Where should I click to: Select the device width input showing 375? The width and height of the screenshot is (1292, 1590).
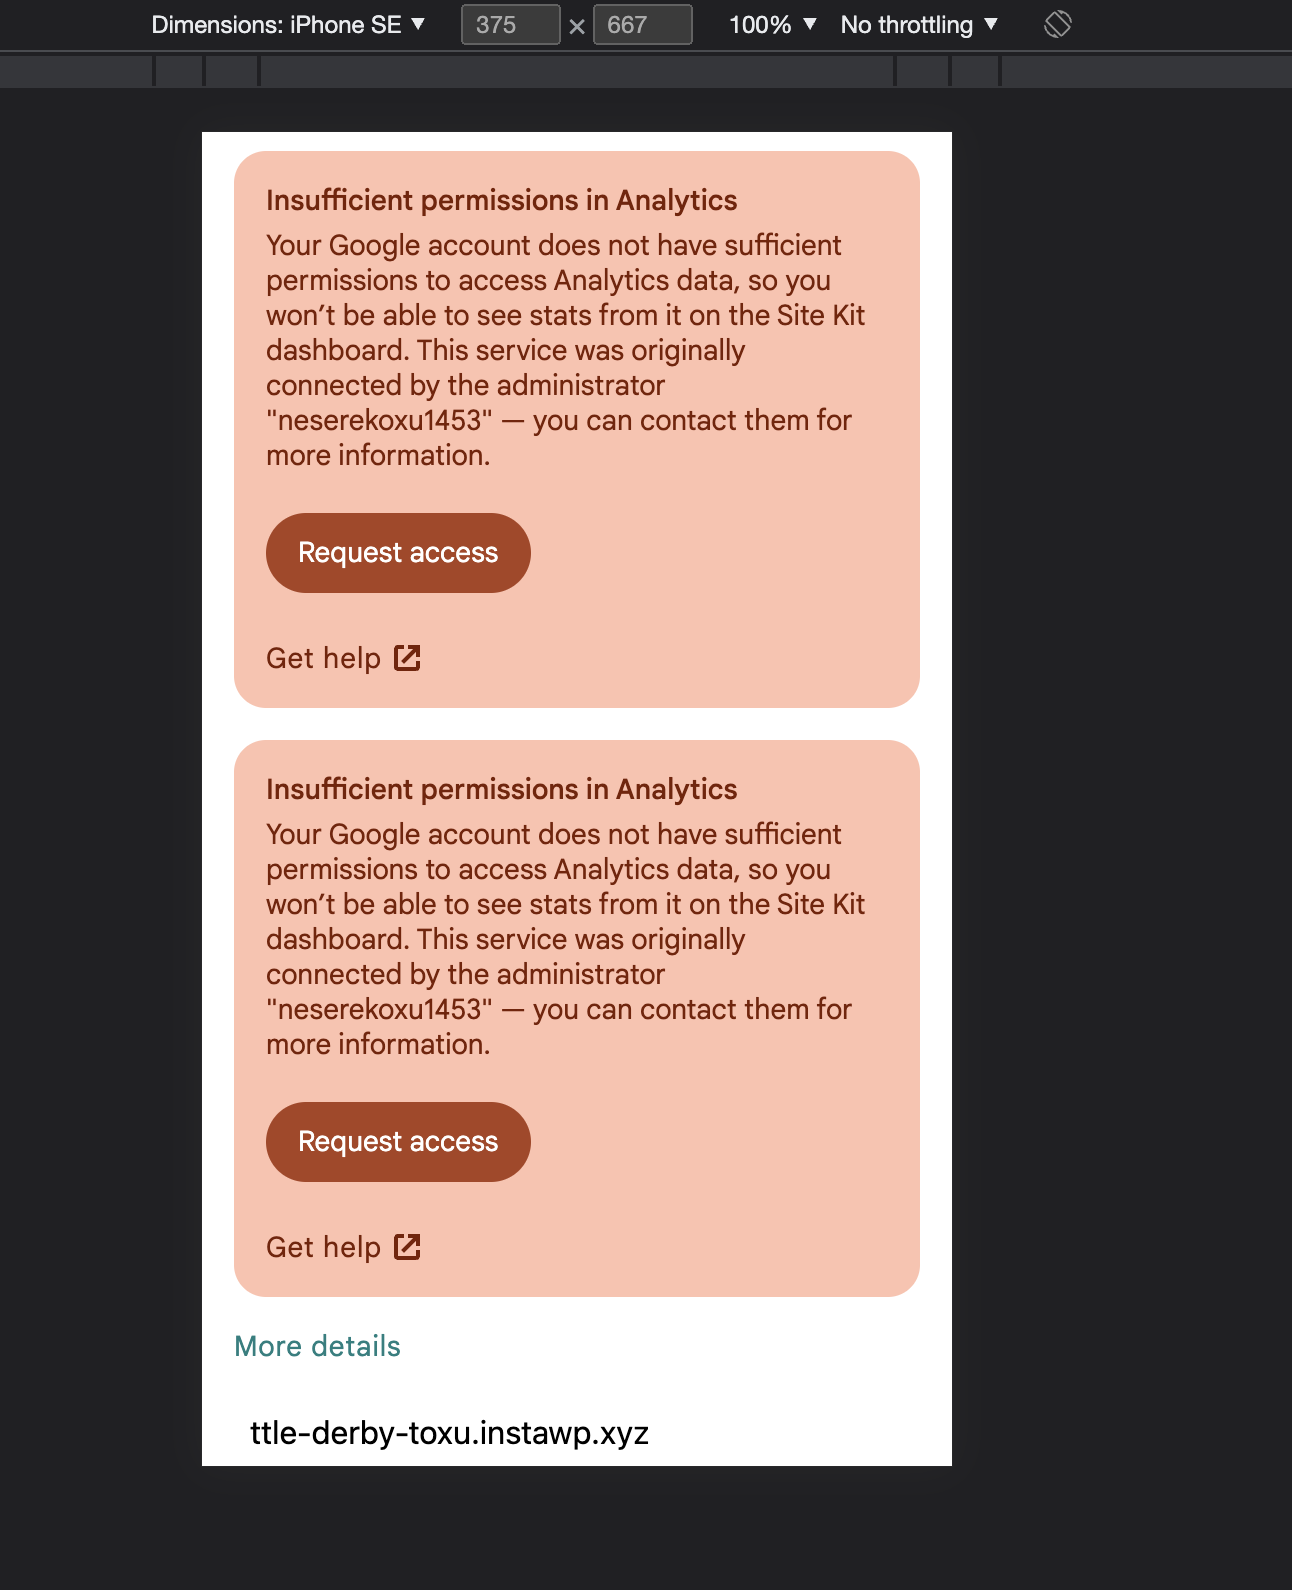(510, 24)
